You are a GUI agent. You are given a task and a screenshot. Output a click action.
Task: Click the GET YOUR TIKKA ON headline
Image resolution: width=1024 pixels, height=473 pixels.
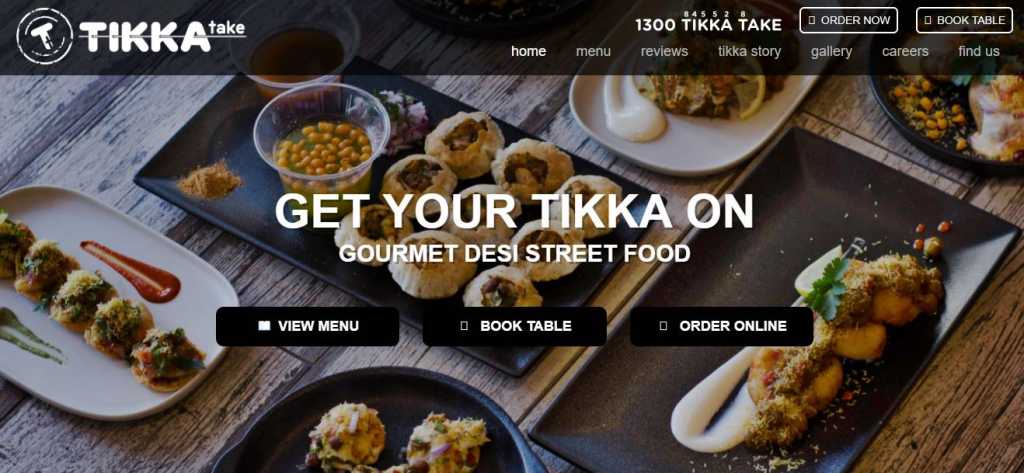tap(514, 211)
